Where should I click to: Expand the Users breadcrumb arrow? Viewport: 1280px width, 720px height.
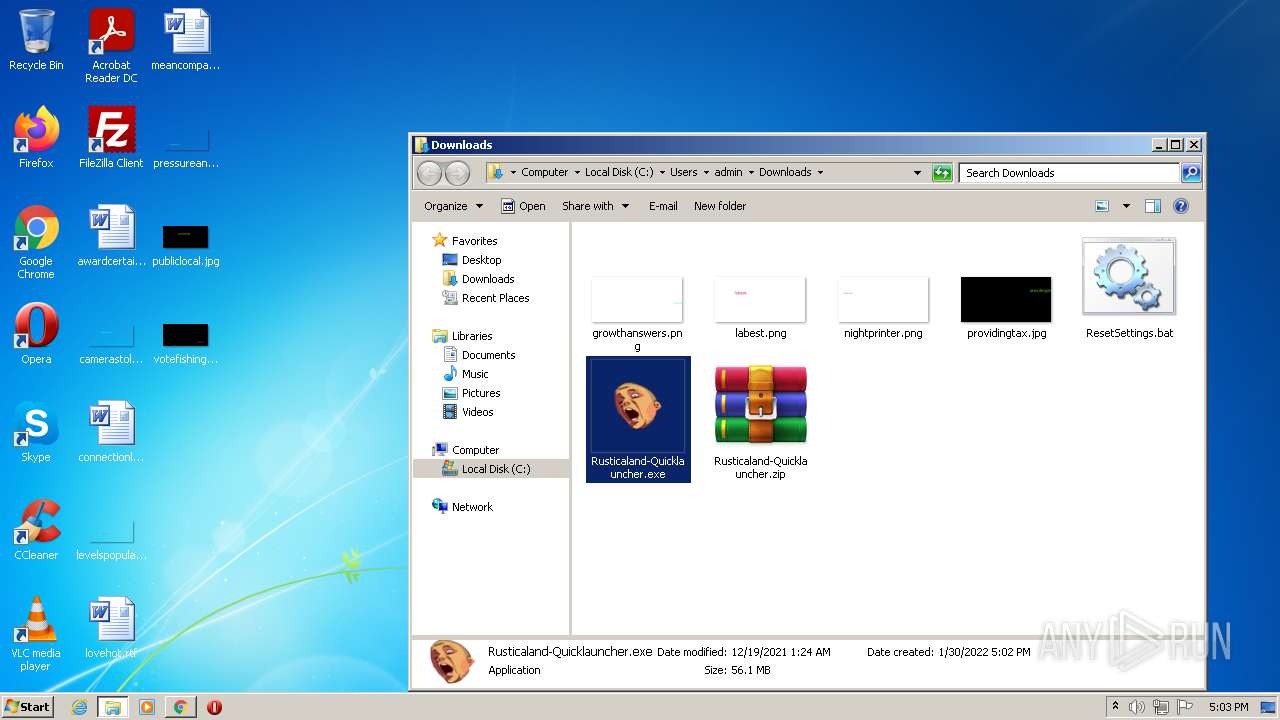pyautogui.click(x=706, y=173)
